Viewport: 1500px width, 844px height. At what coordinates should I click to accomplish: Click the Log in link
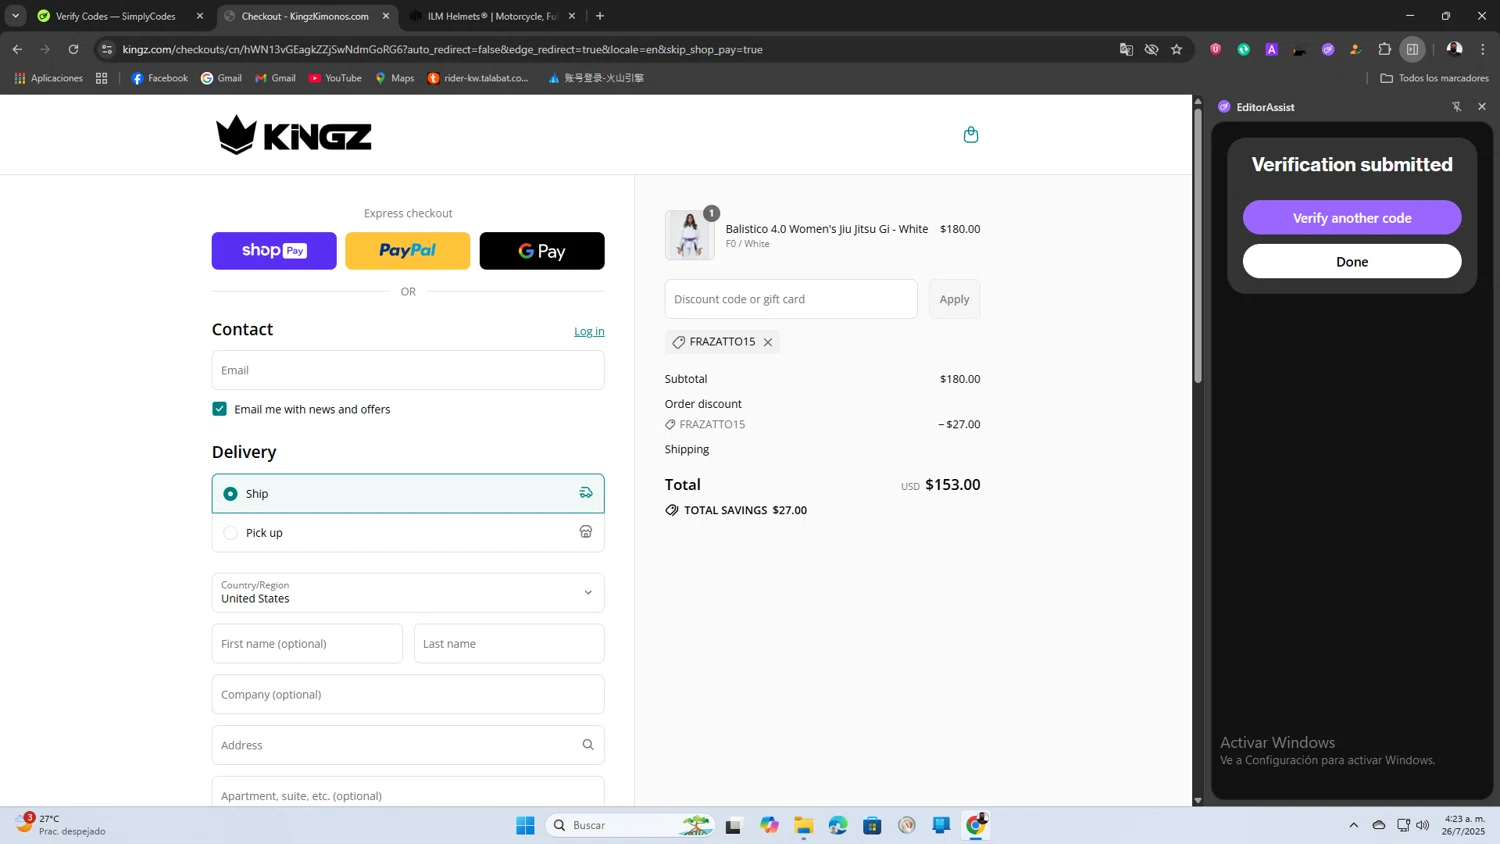[589, 331]
